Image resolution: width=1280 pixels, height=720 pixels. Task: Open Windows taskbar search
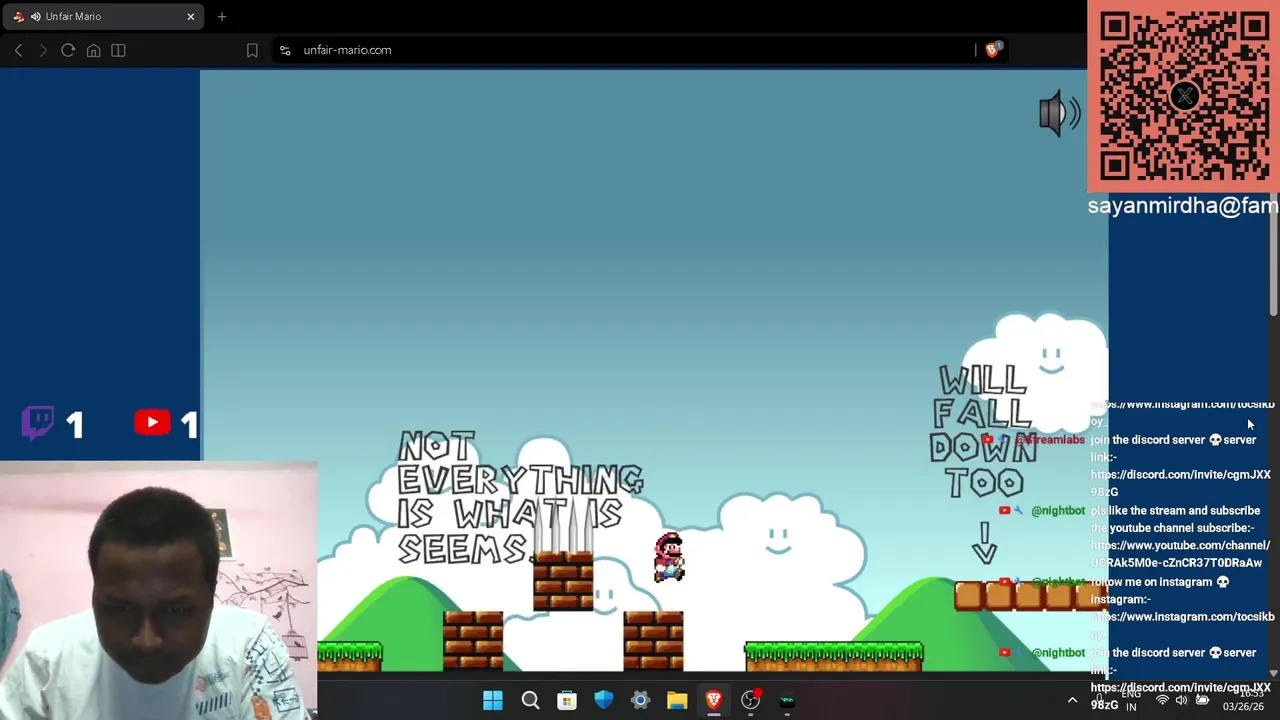click(530, 701)
